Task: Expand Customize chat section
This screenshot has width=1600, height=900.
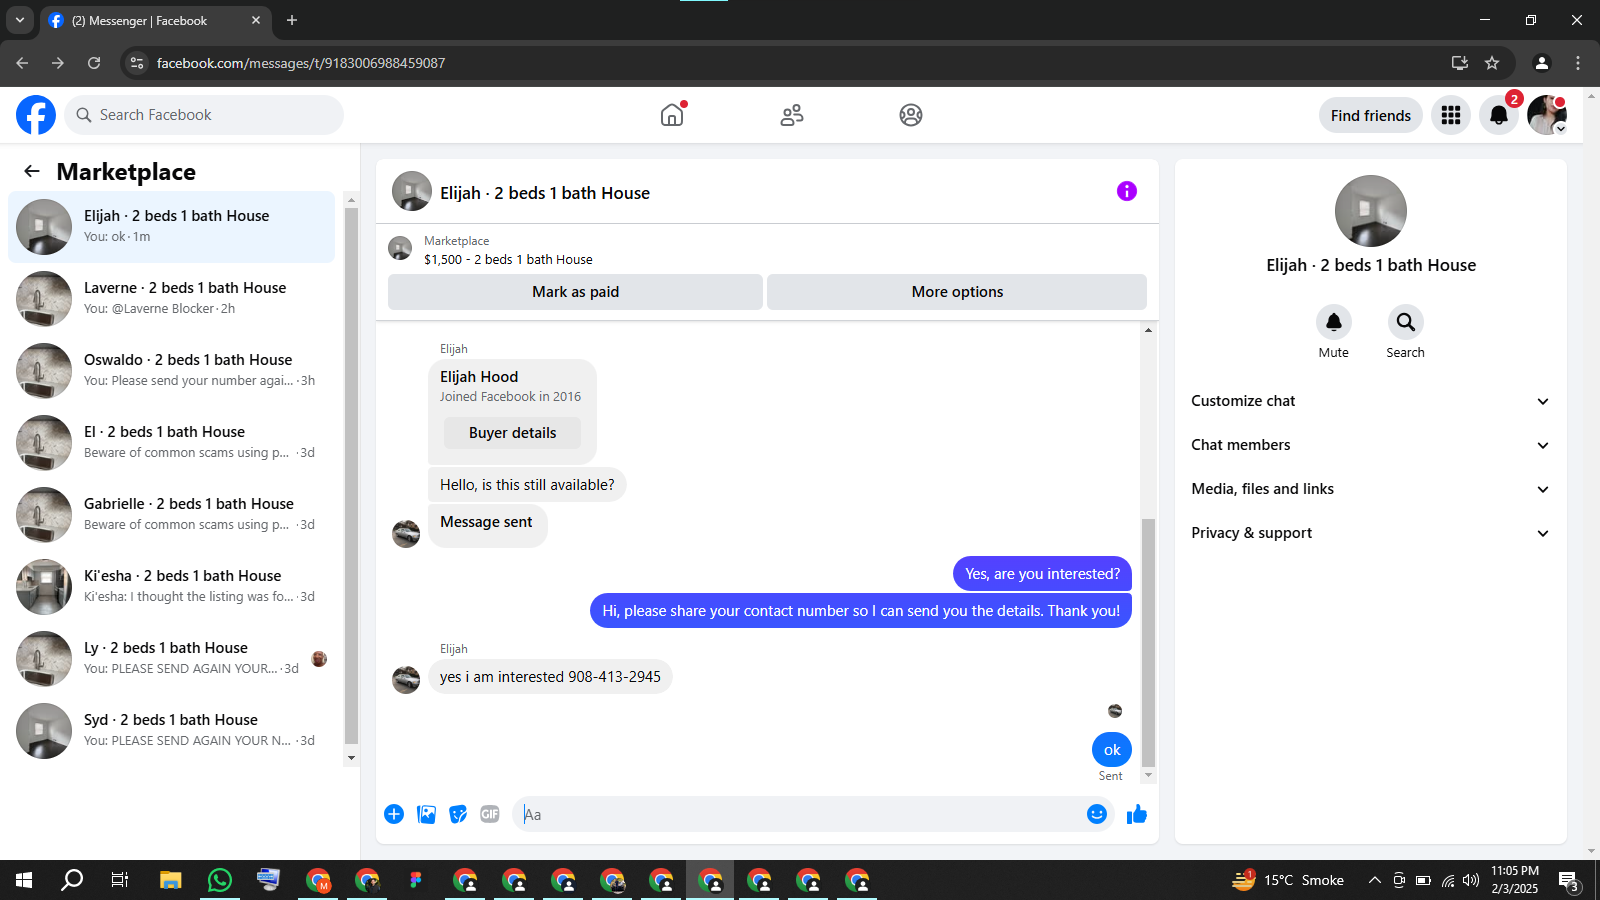Action: (1371, 401)
